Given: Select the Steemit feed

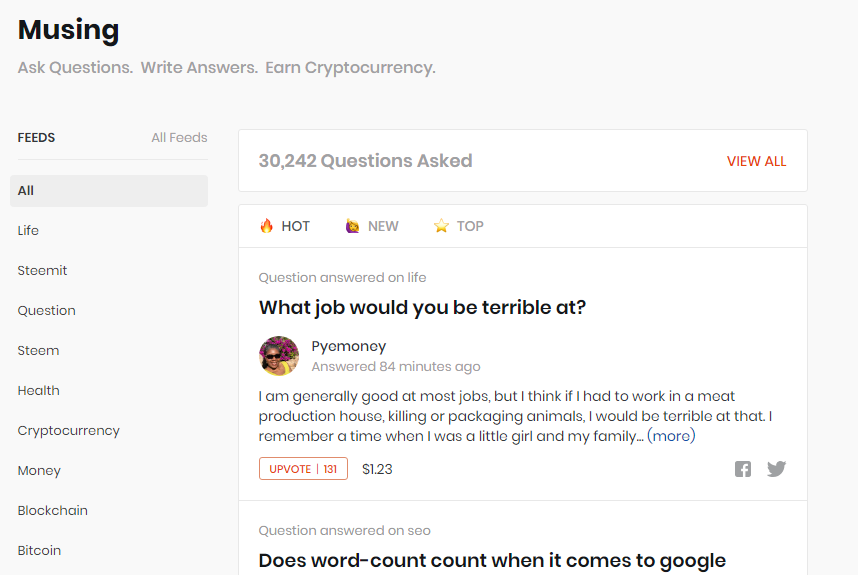Looking at the screenshot, I should (x=42, y=271).
